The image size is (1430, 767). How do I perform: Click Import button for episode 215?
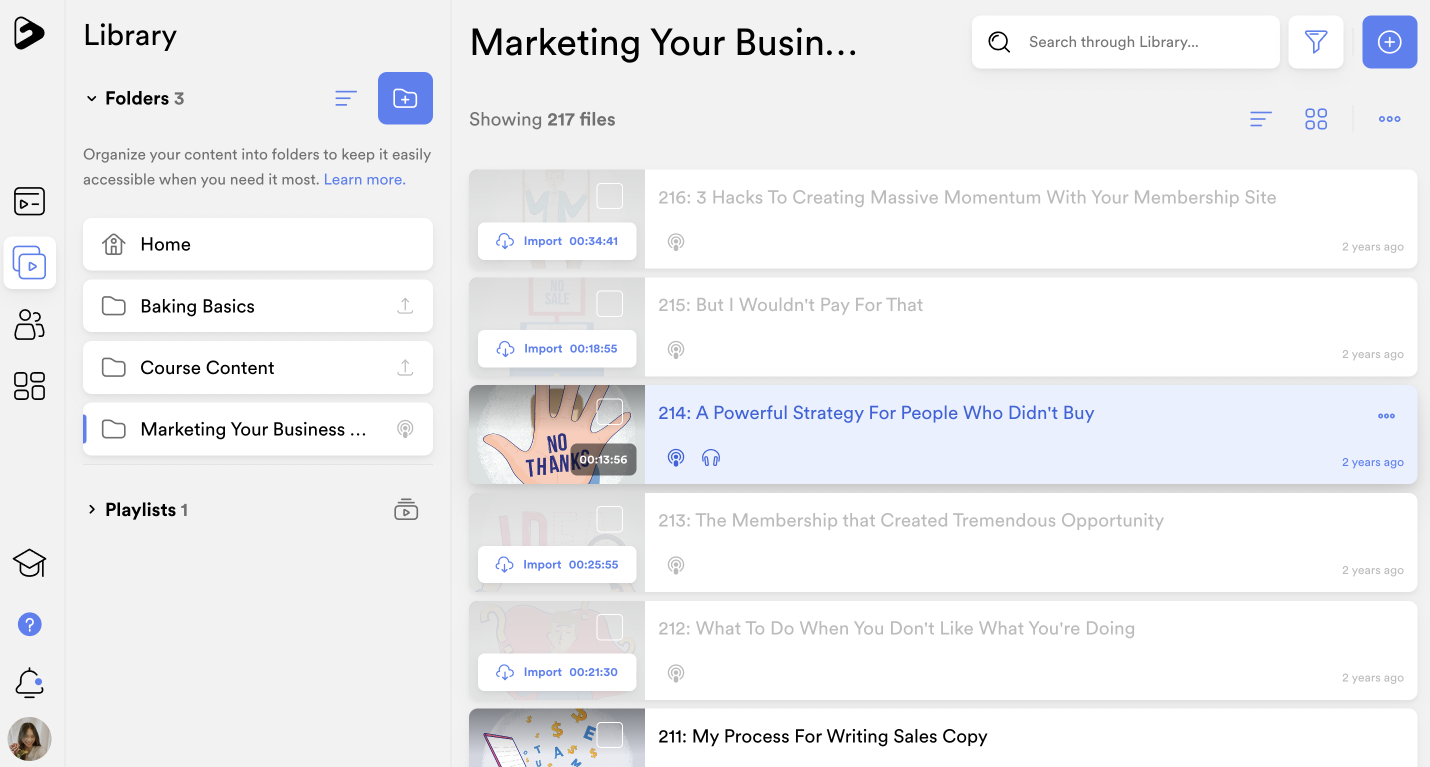[557, 349]
